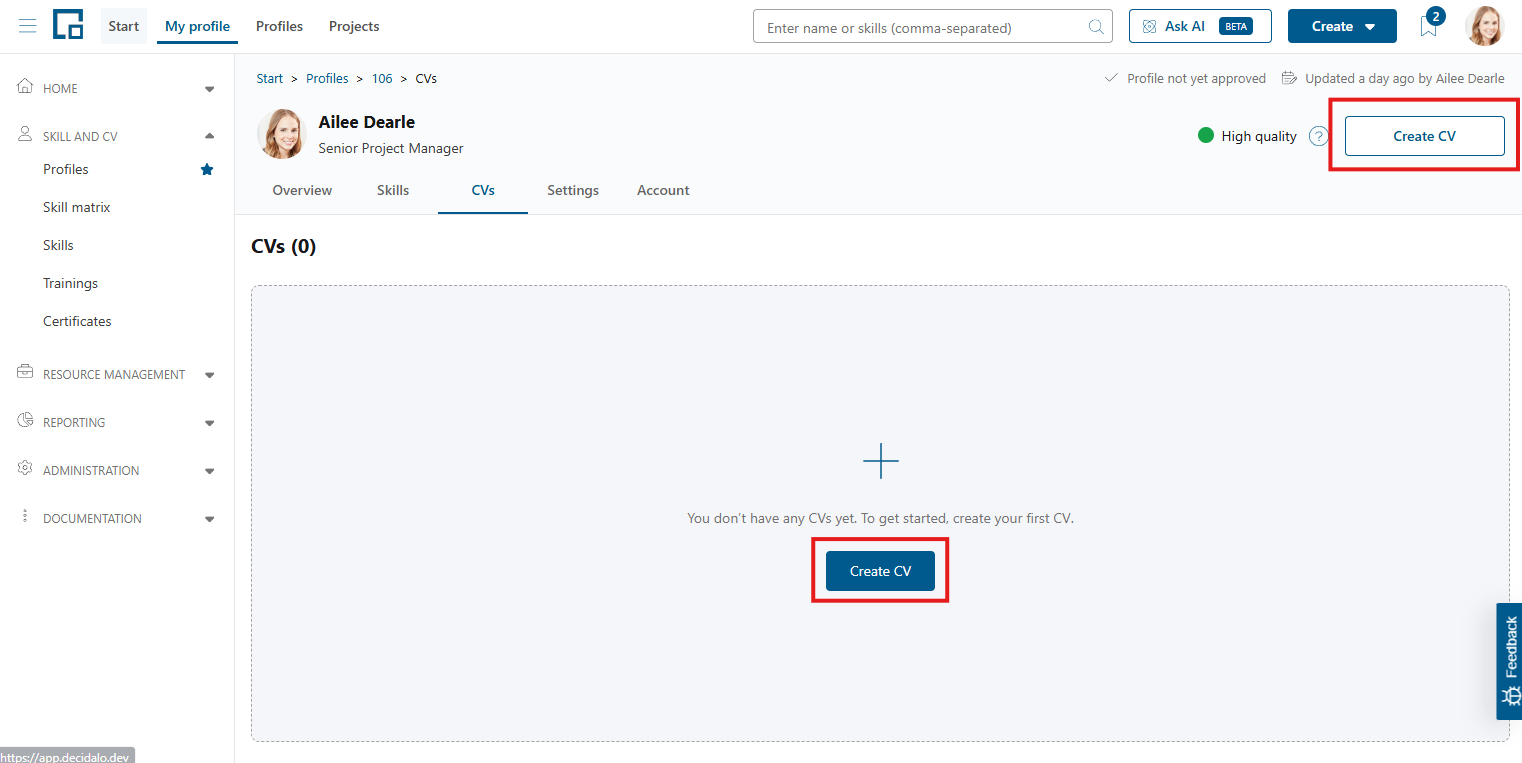This screenshot has width=1522, height=763.
Task: Click the Administration gear icon
Action: pos(26,469)
